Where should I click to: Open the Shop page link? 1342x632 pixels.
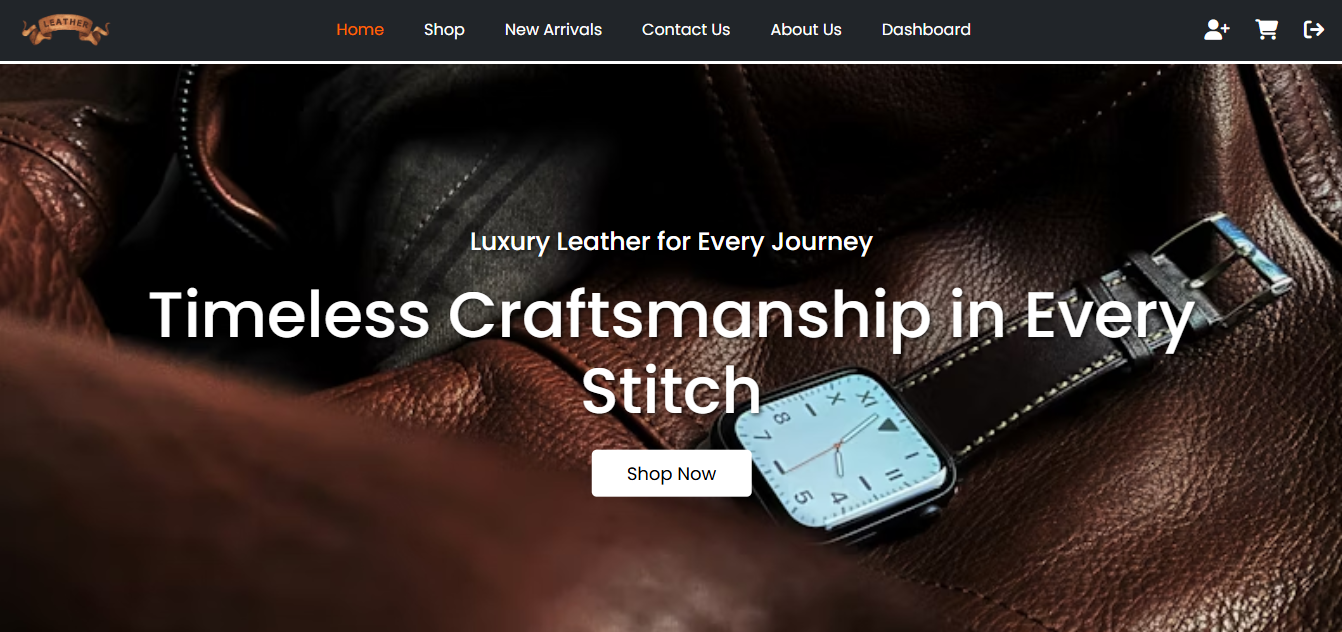click(444, 30)
